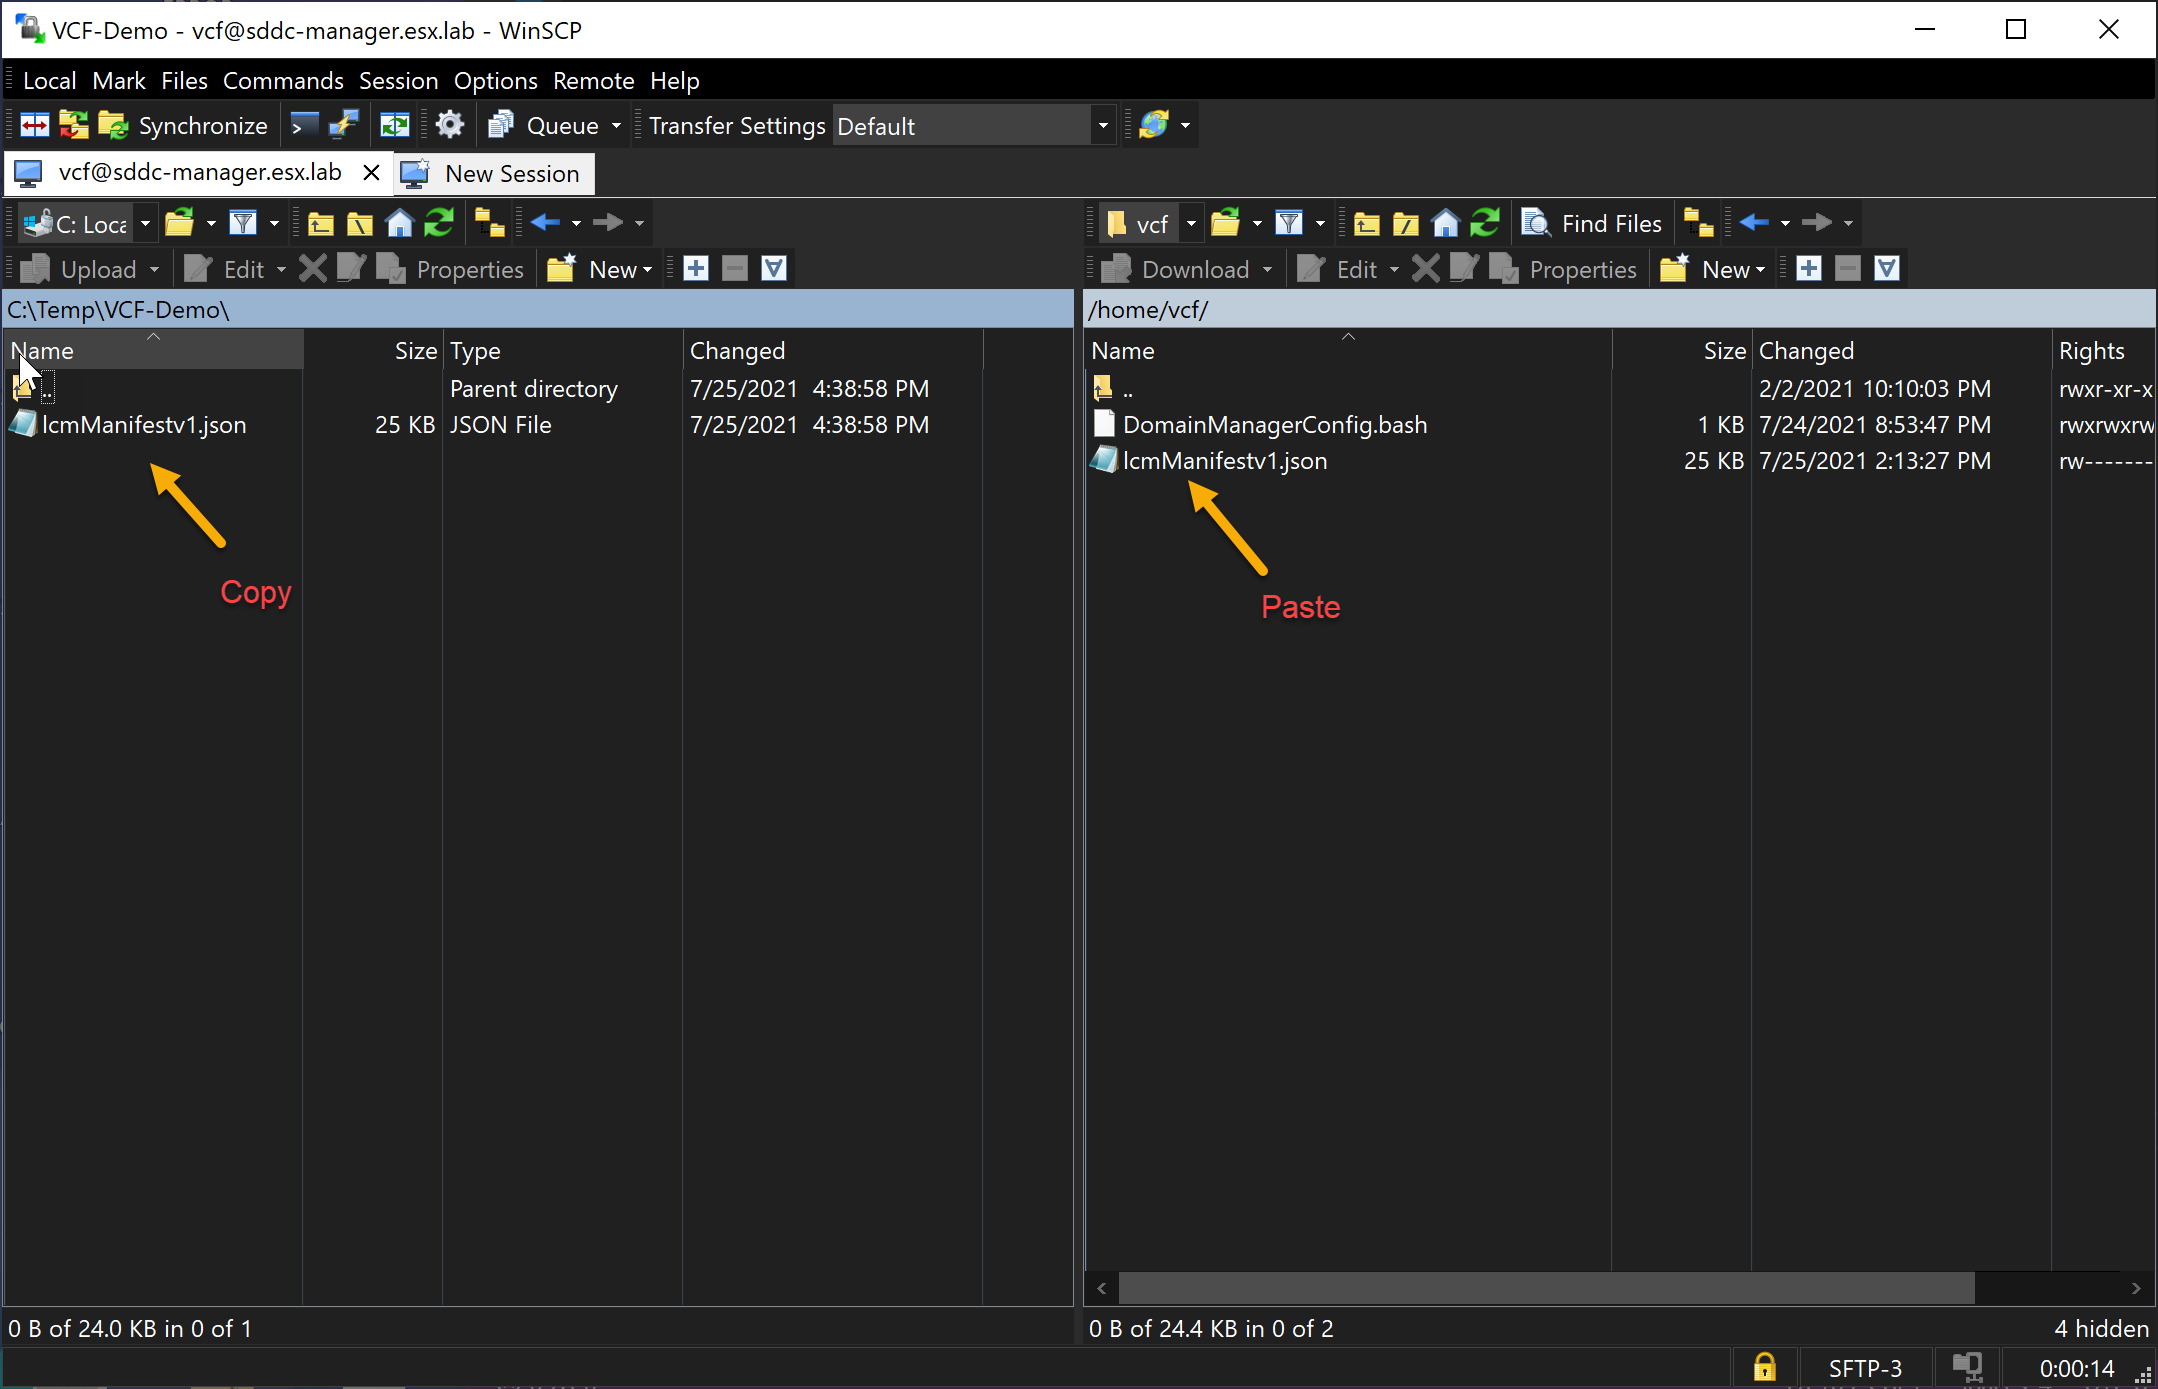Open remote New dropdown
The width and height of the screenshot is (2158, 1389).
pos(1713,269)
